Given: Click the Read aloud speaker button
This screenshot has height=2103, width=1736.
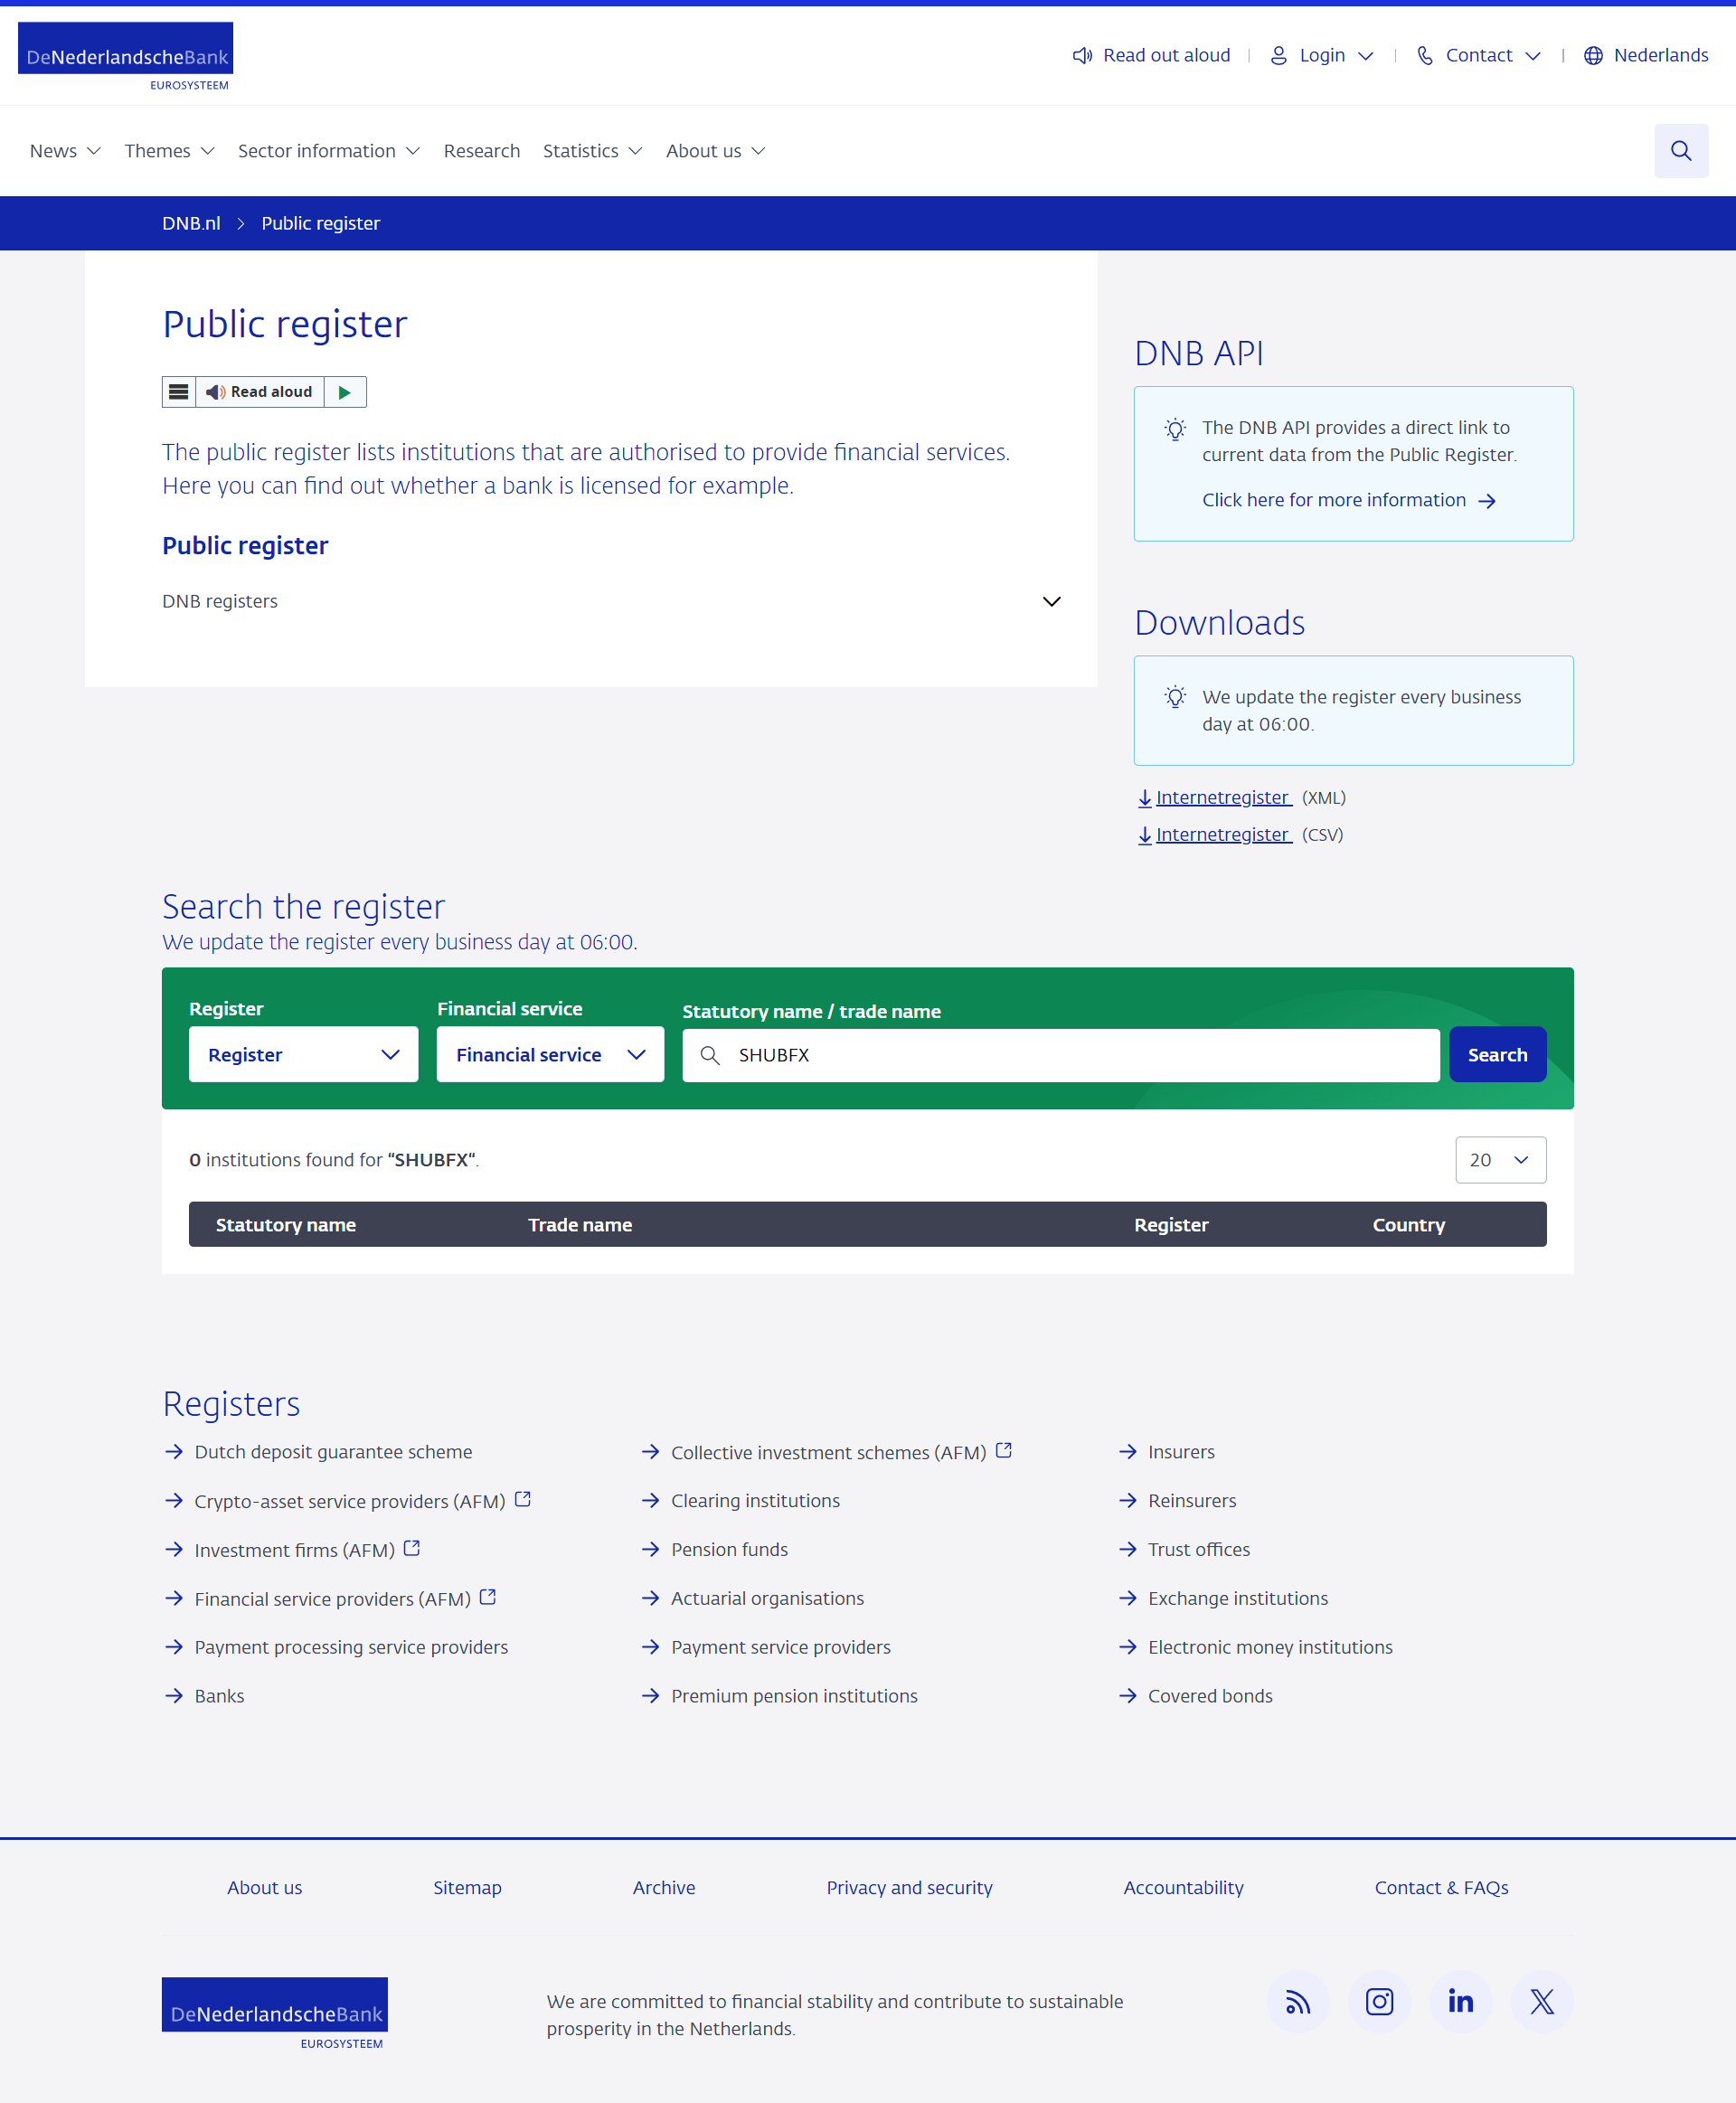Looking at the screenshot, I should [x=260, y=392].
